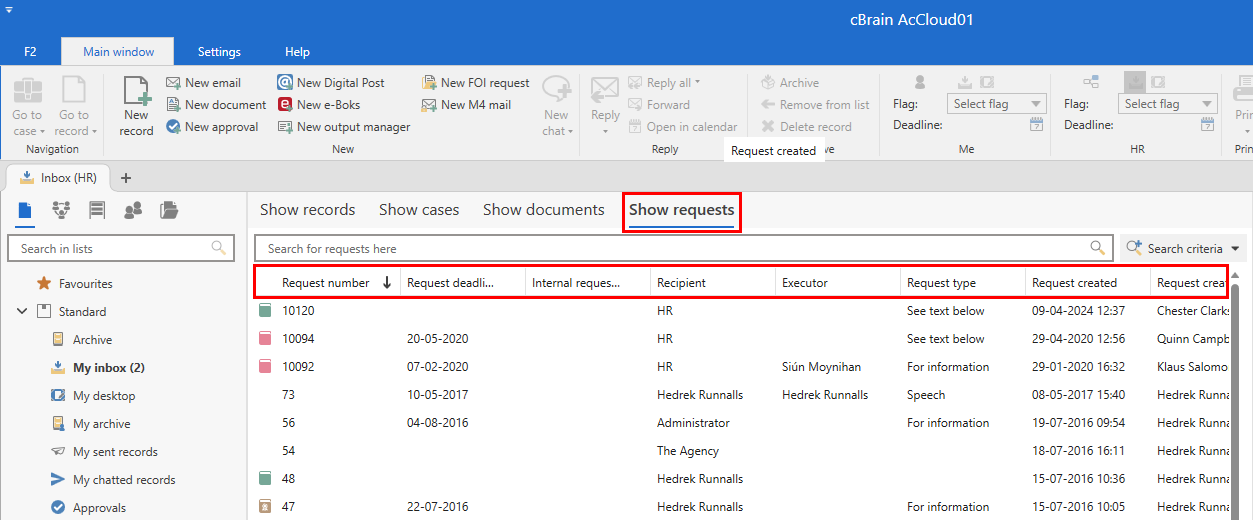
Task: Open the Me flag Select flag dropdown
Action: click(996, 104)
